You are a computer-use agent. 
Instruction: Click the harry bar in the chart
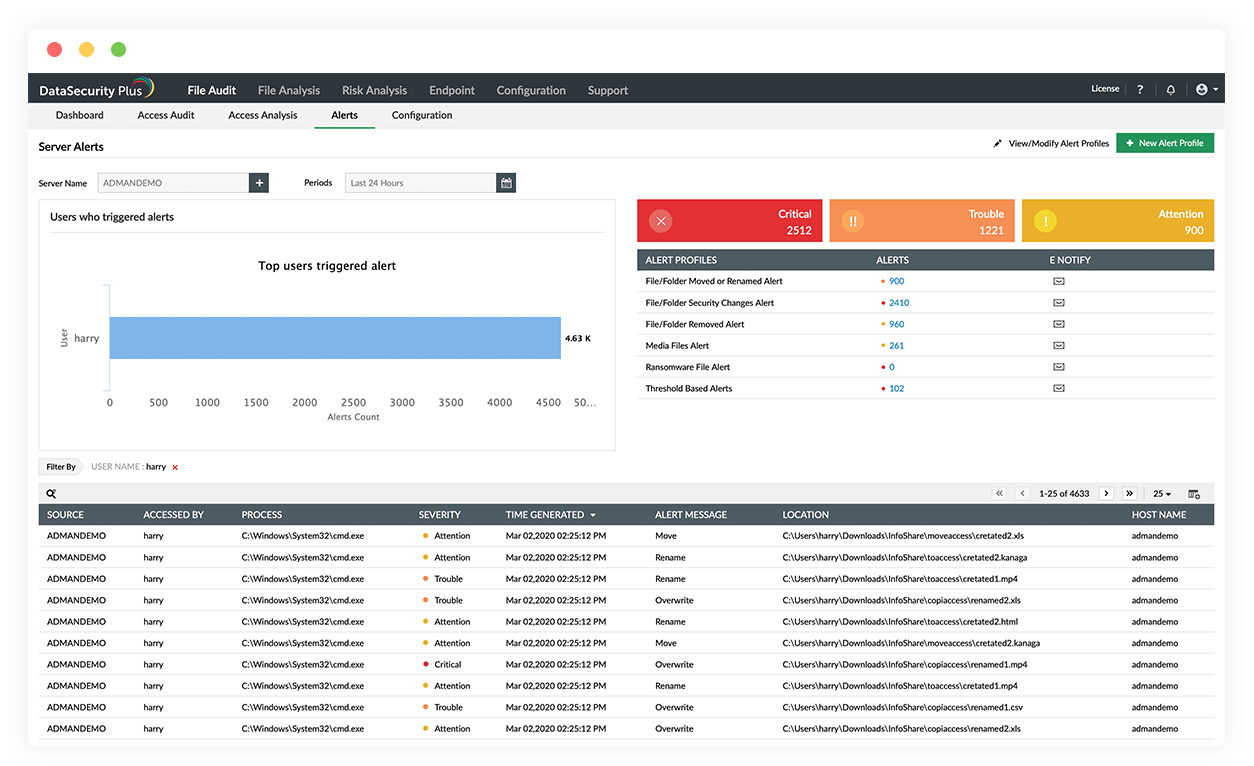click(x=335, y=338)
